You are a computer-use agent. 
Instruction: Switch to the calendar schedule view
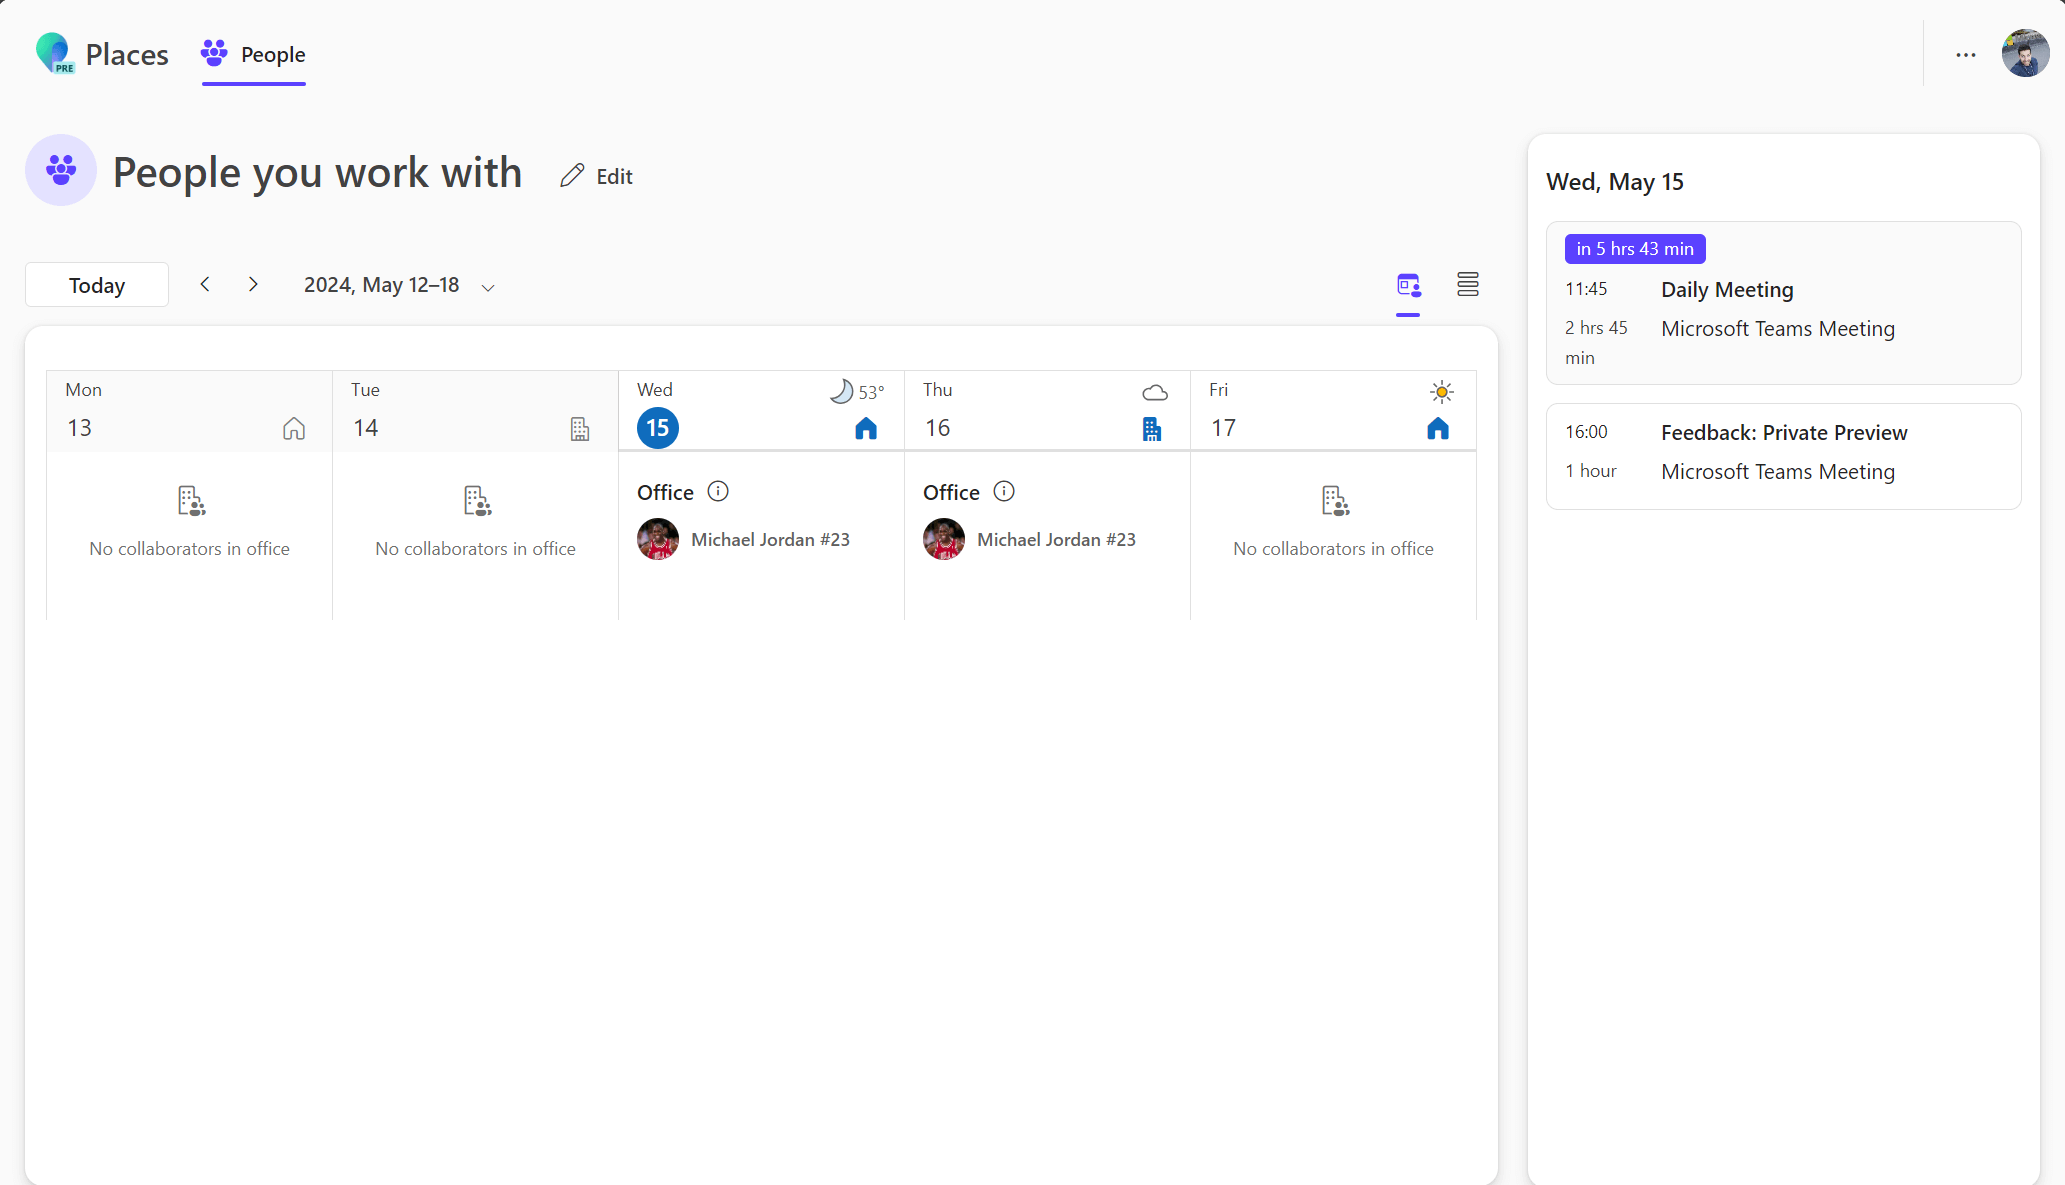(x=1408, y=285)
